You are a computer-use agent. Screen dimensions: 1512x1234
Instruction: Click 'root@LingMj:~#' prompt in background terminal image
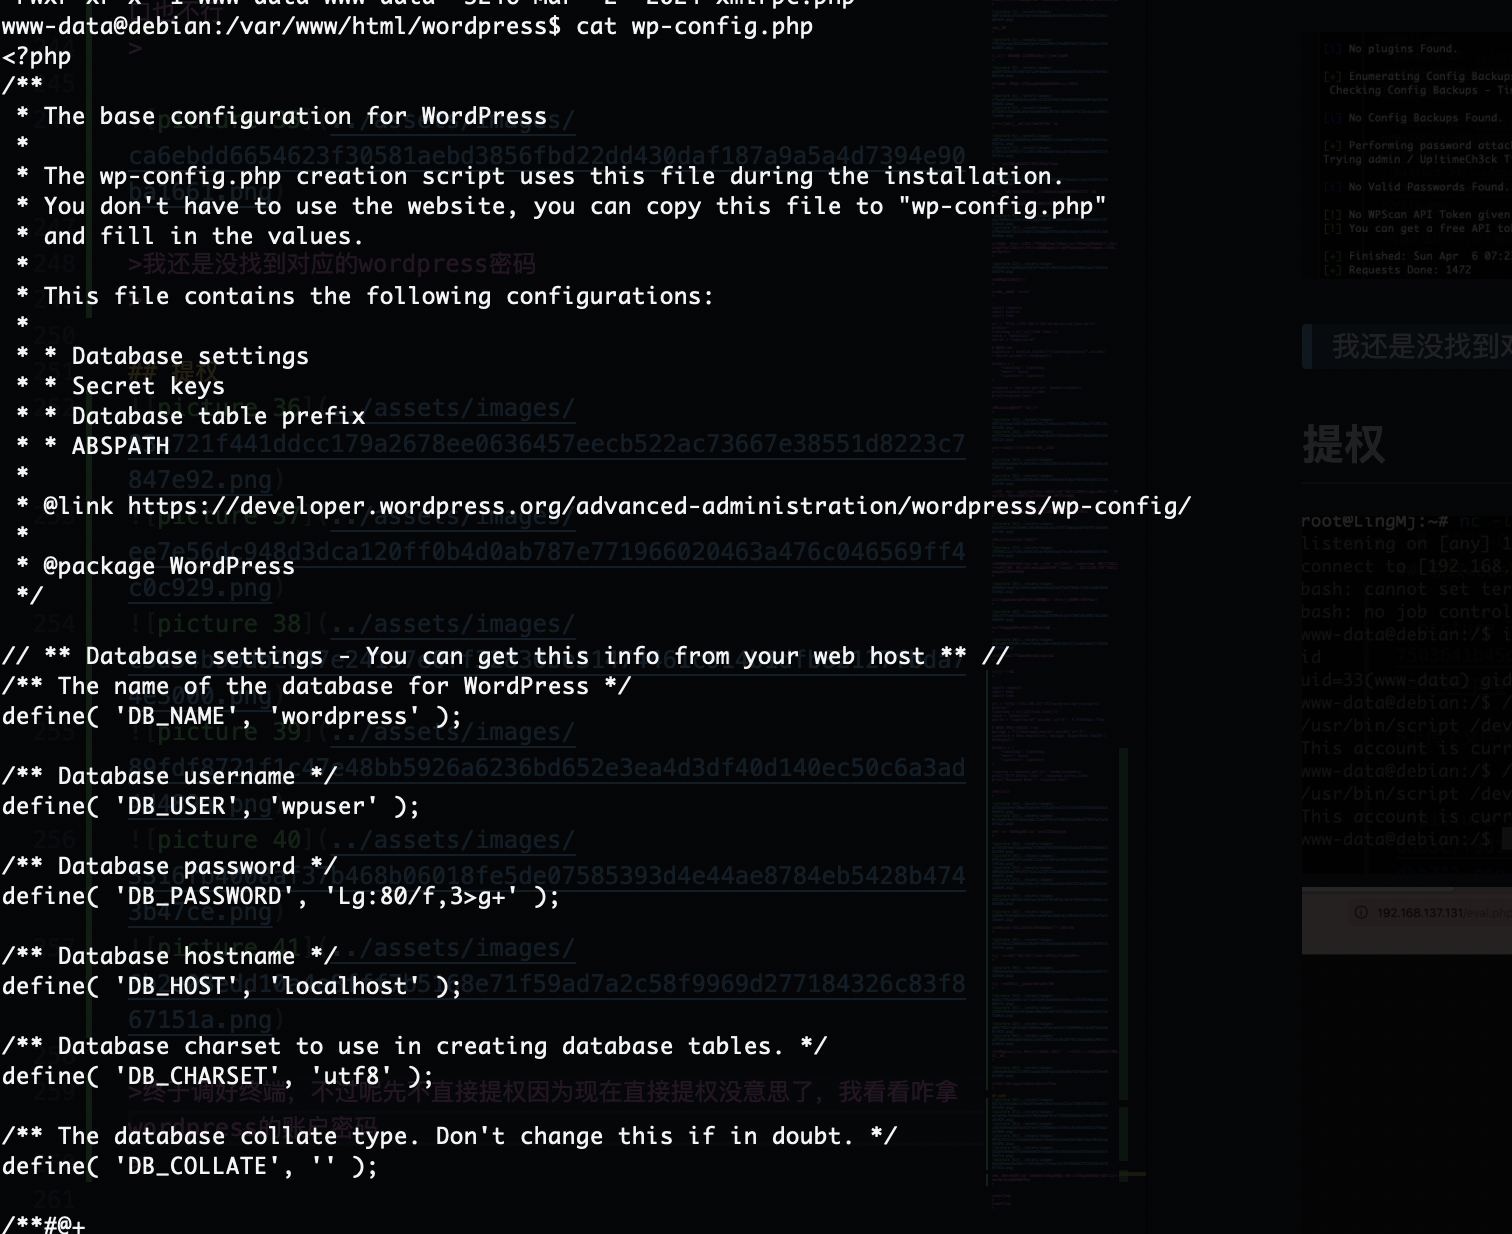click(1374, 521)
